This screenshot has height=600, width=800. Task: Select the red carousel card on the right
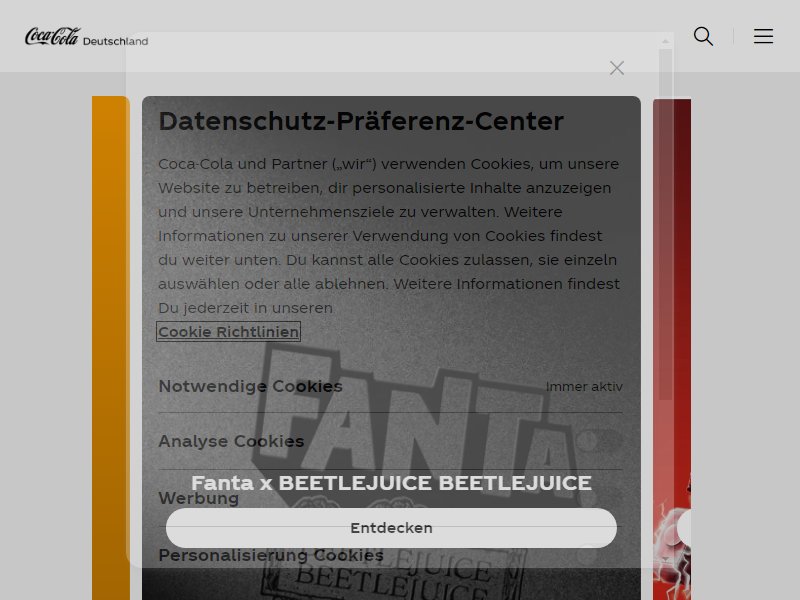672,349
